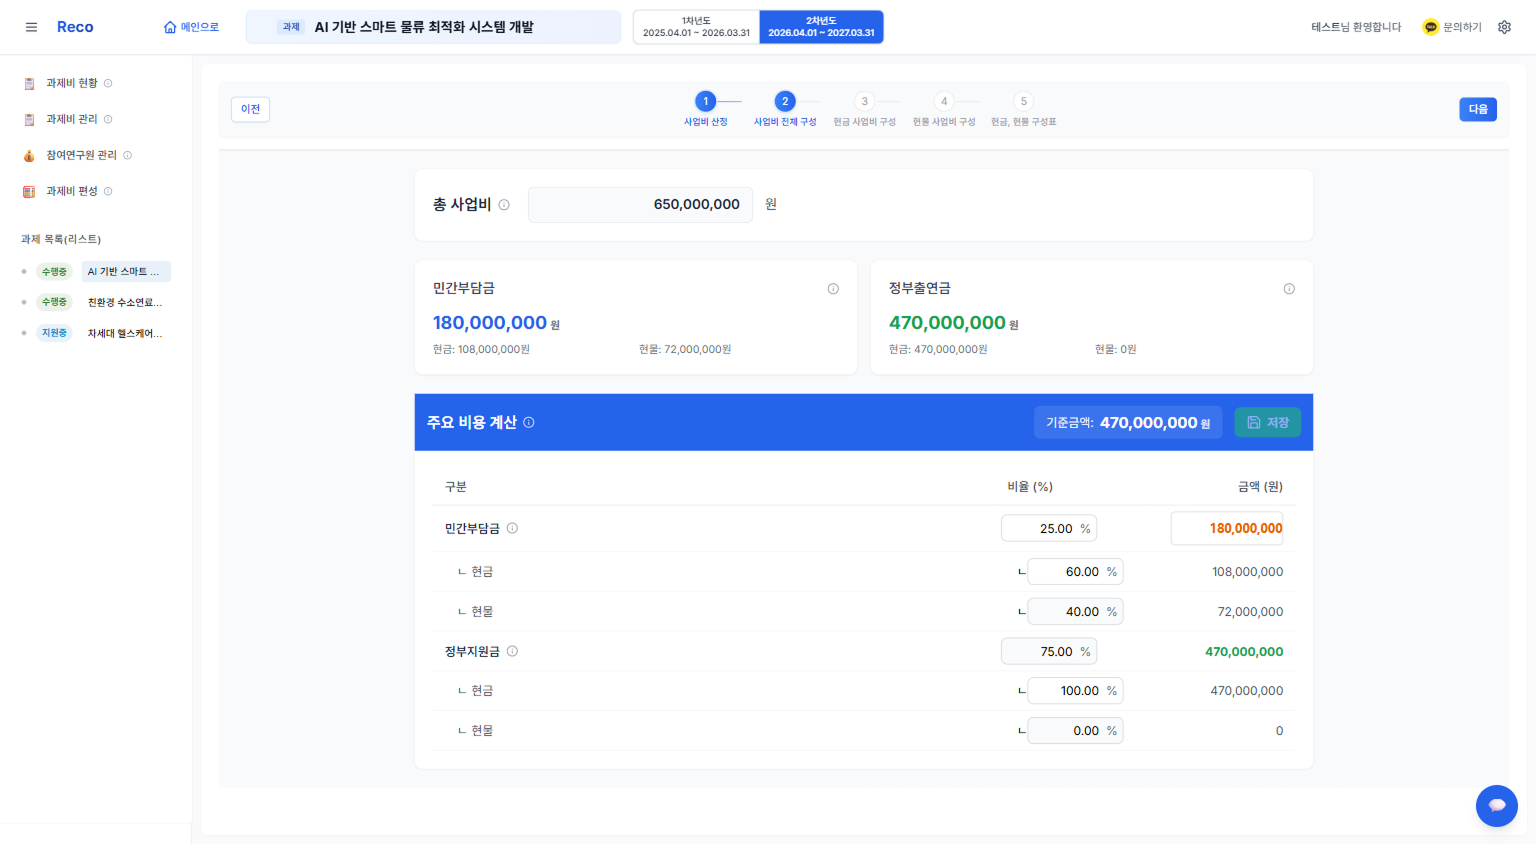1536x844 pixels.
Task: Click the 총 사업비 amount field
Action: pyautogui.click(x=640, y=204)
